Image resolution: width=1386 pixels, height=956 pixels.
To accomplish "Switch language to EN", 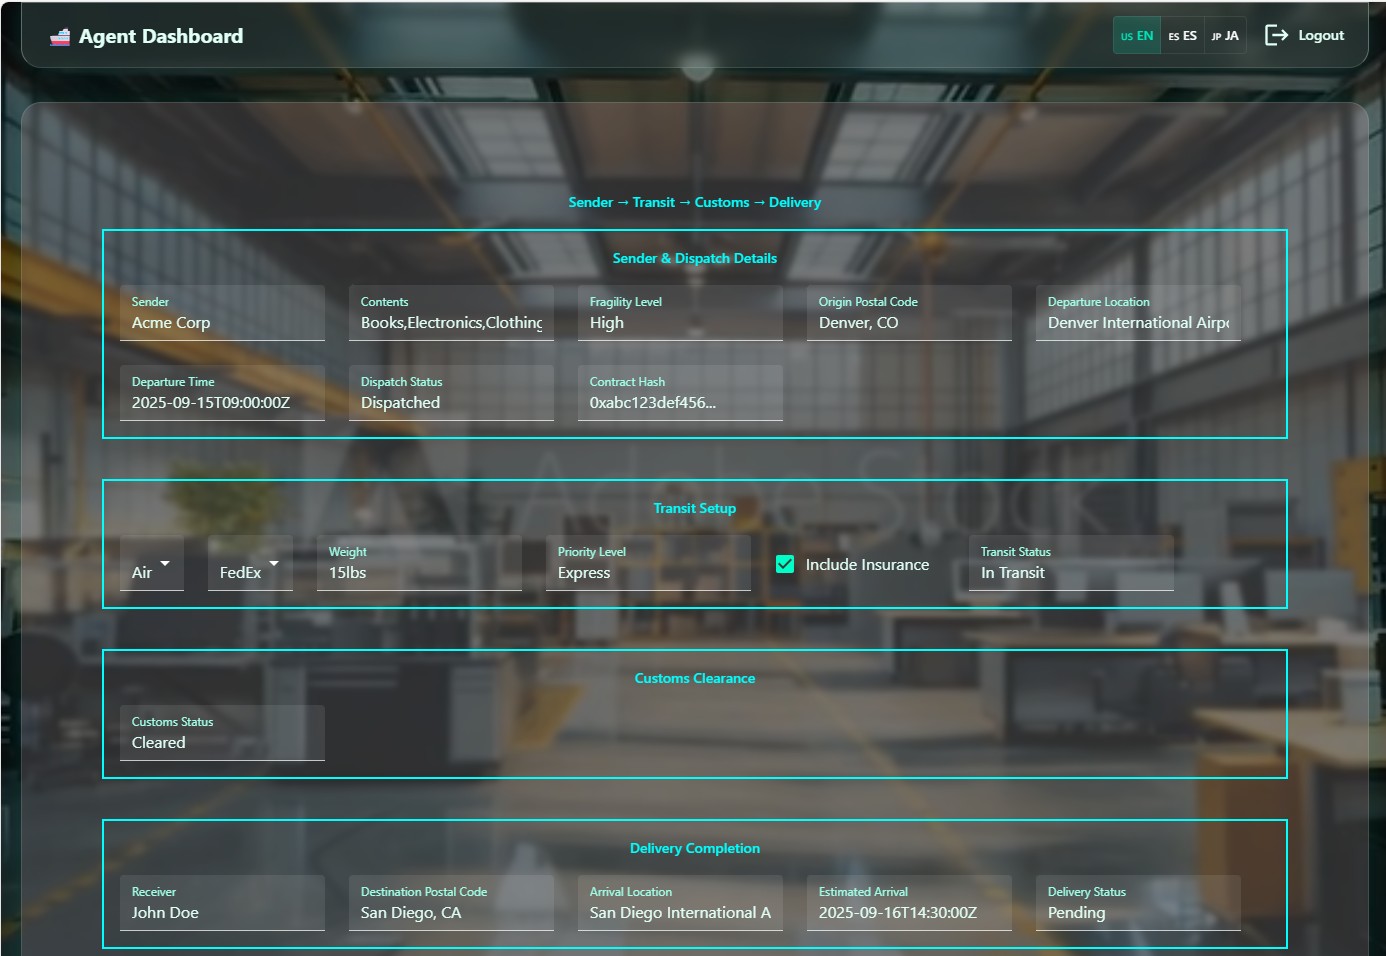I will pos(1137,36).
